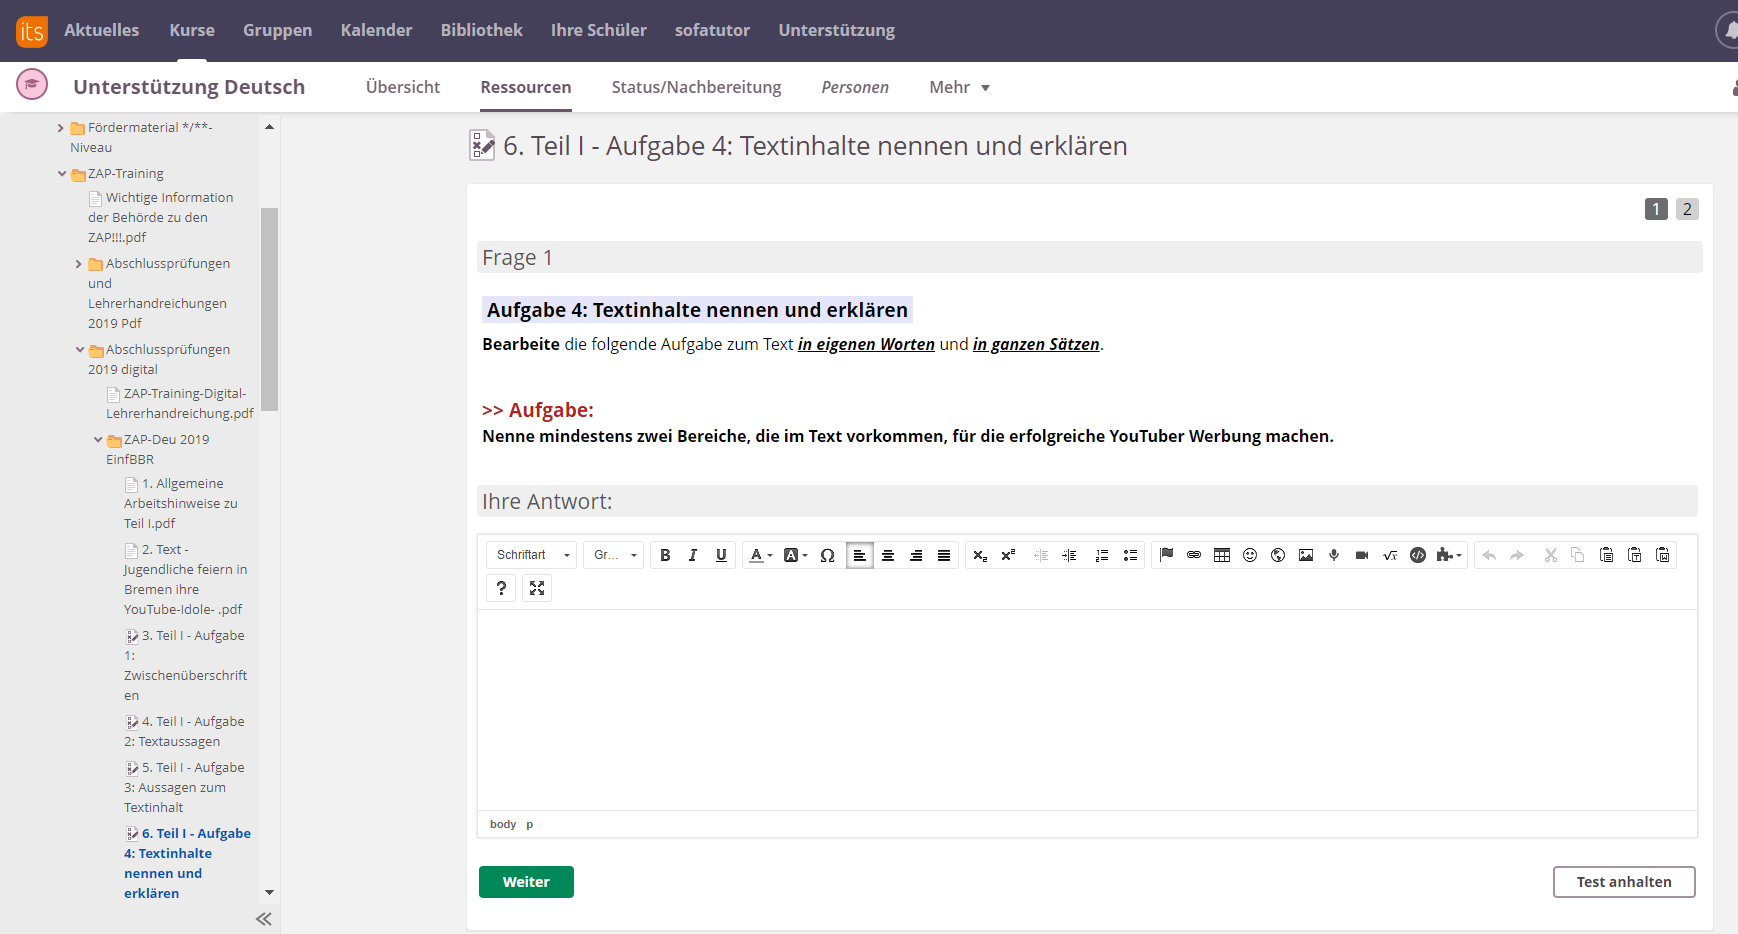
Task: Open the background color dropdown
Action: click(x=795, y=555)
